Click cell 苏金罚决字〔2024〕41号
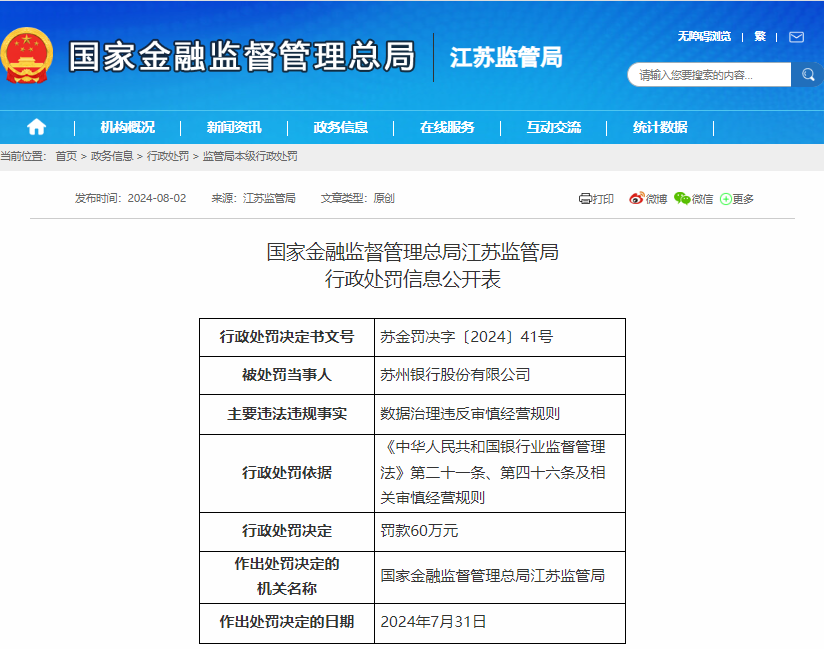This screenshot has width=824, height=649. click(500, 337)
